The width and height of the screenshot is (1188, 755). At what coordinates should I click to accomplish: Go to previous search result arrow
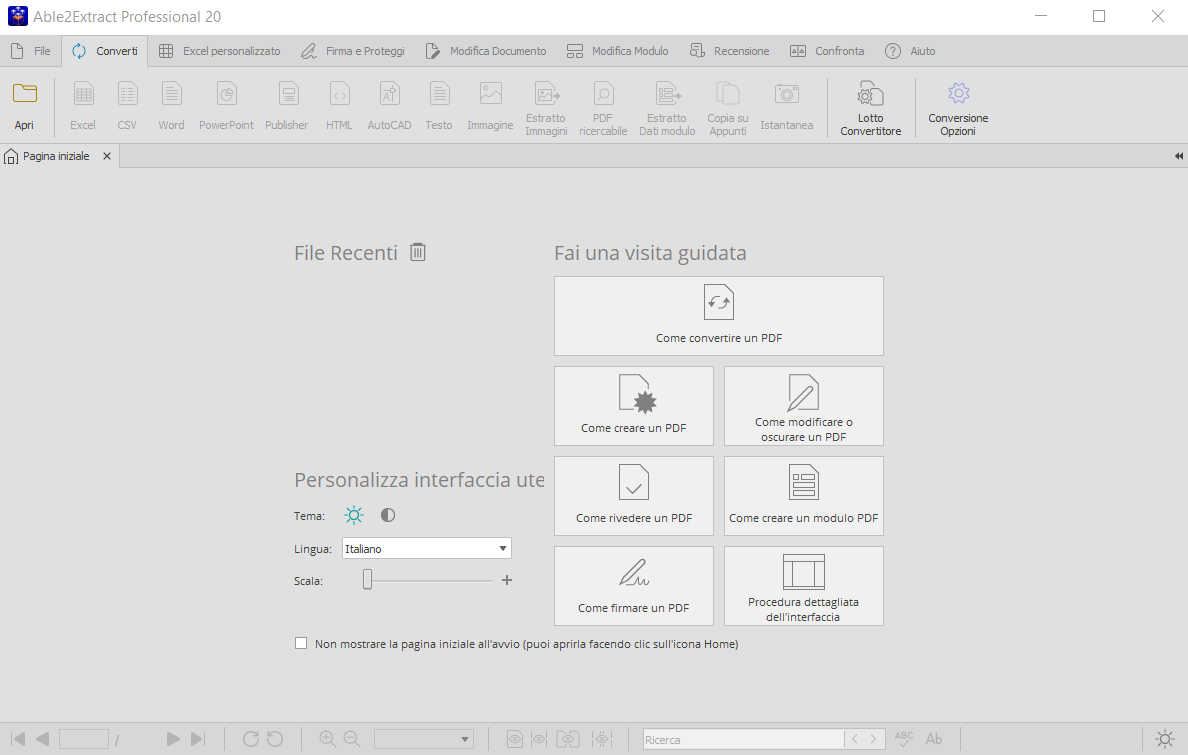click(855, 739)
